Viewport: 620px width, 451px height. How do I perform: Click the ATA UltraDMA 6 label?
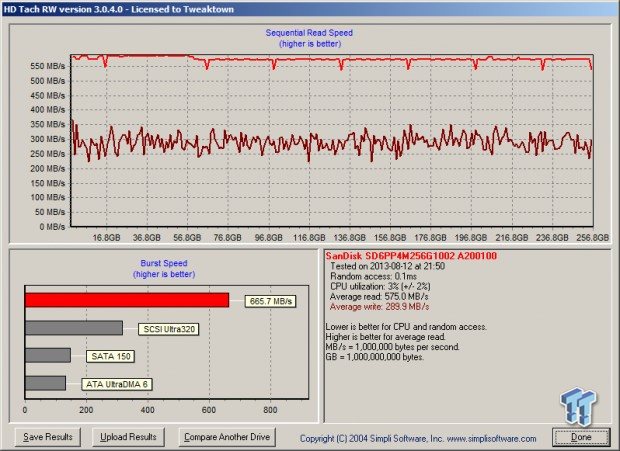117,384
